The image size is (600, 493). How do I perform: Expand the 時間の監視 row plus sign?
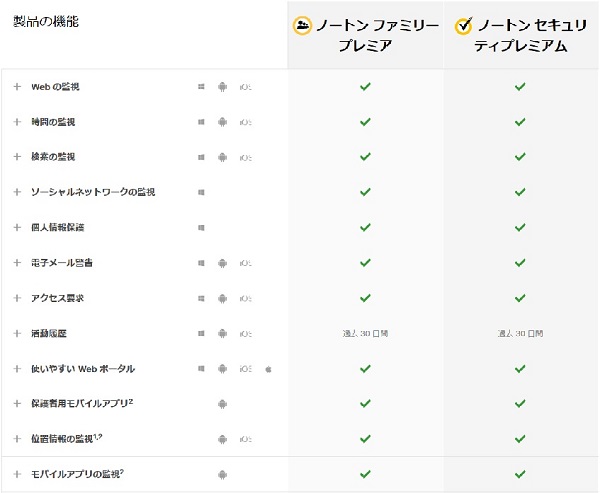(17, 122)
